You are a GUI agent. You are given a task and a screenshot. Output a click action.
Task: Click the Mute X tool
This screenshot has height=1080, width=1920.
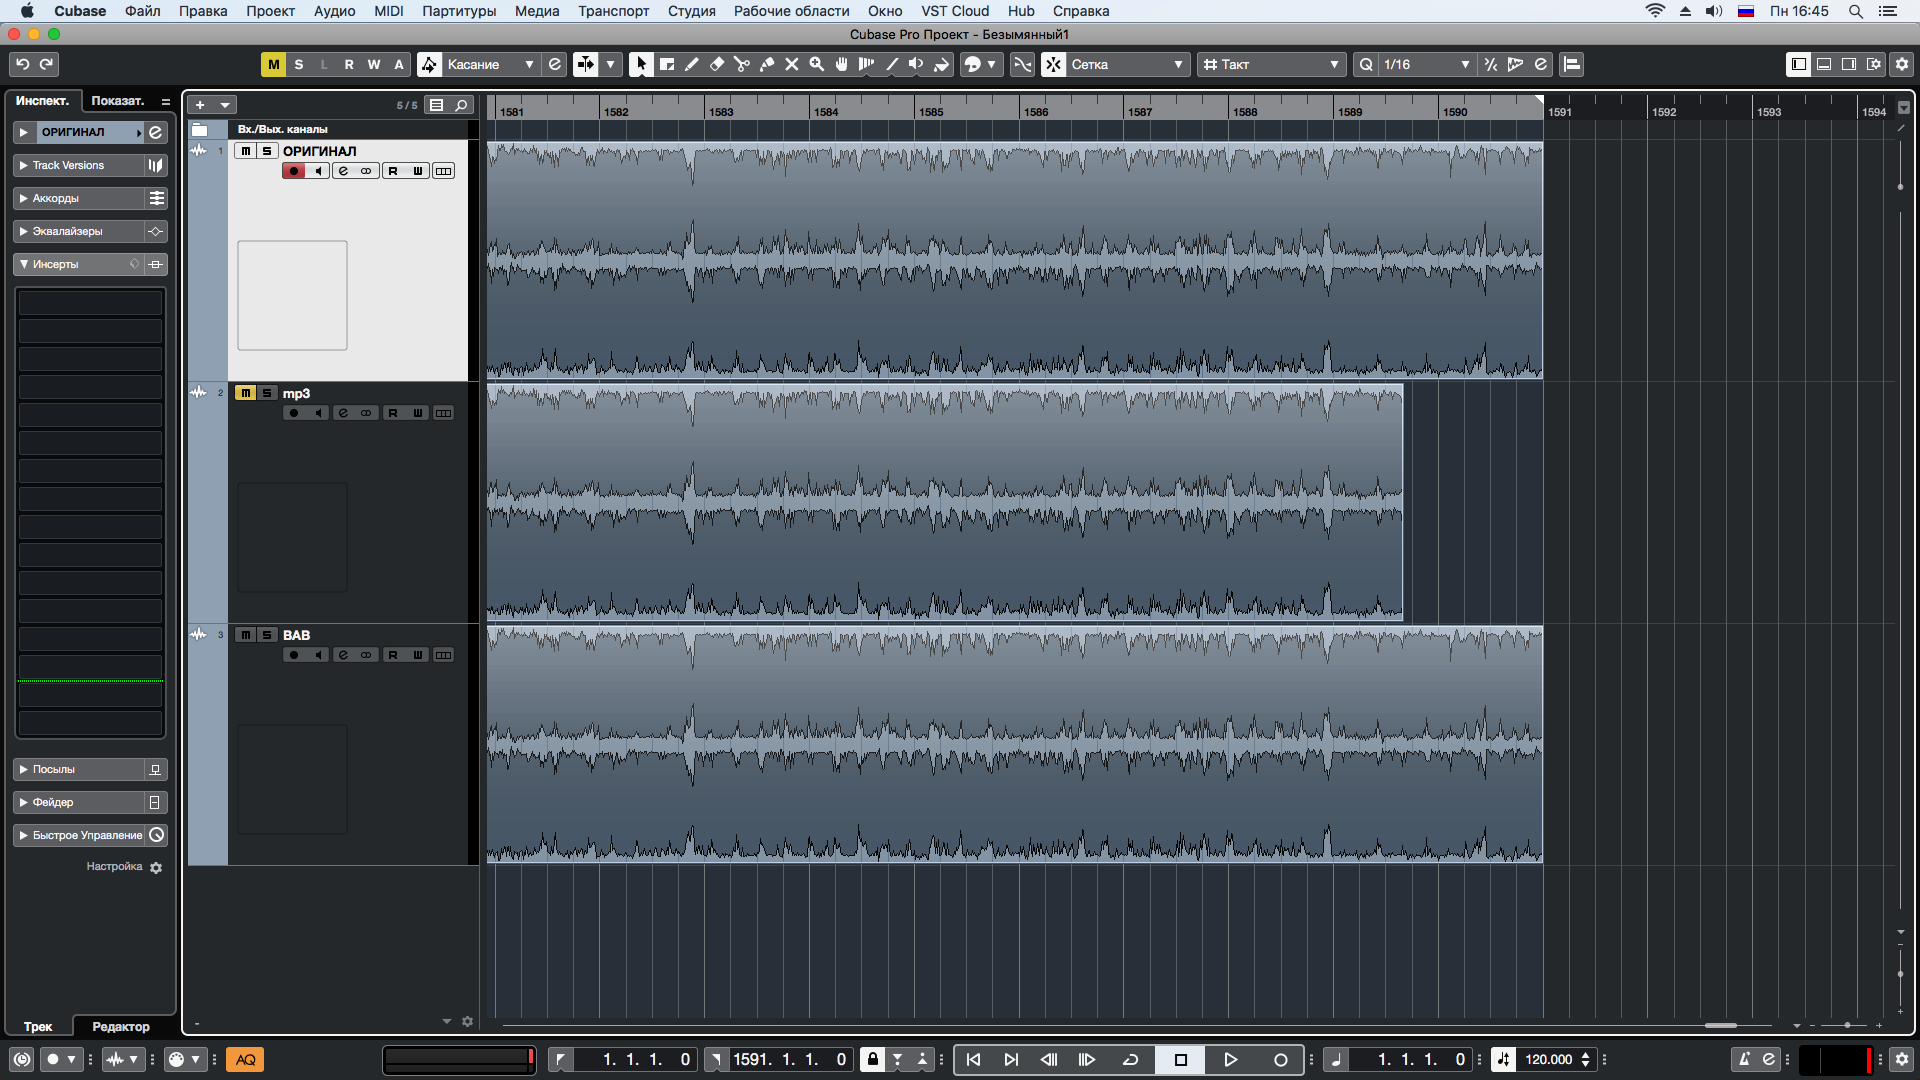pos(791,64)
